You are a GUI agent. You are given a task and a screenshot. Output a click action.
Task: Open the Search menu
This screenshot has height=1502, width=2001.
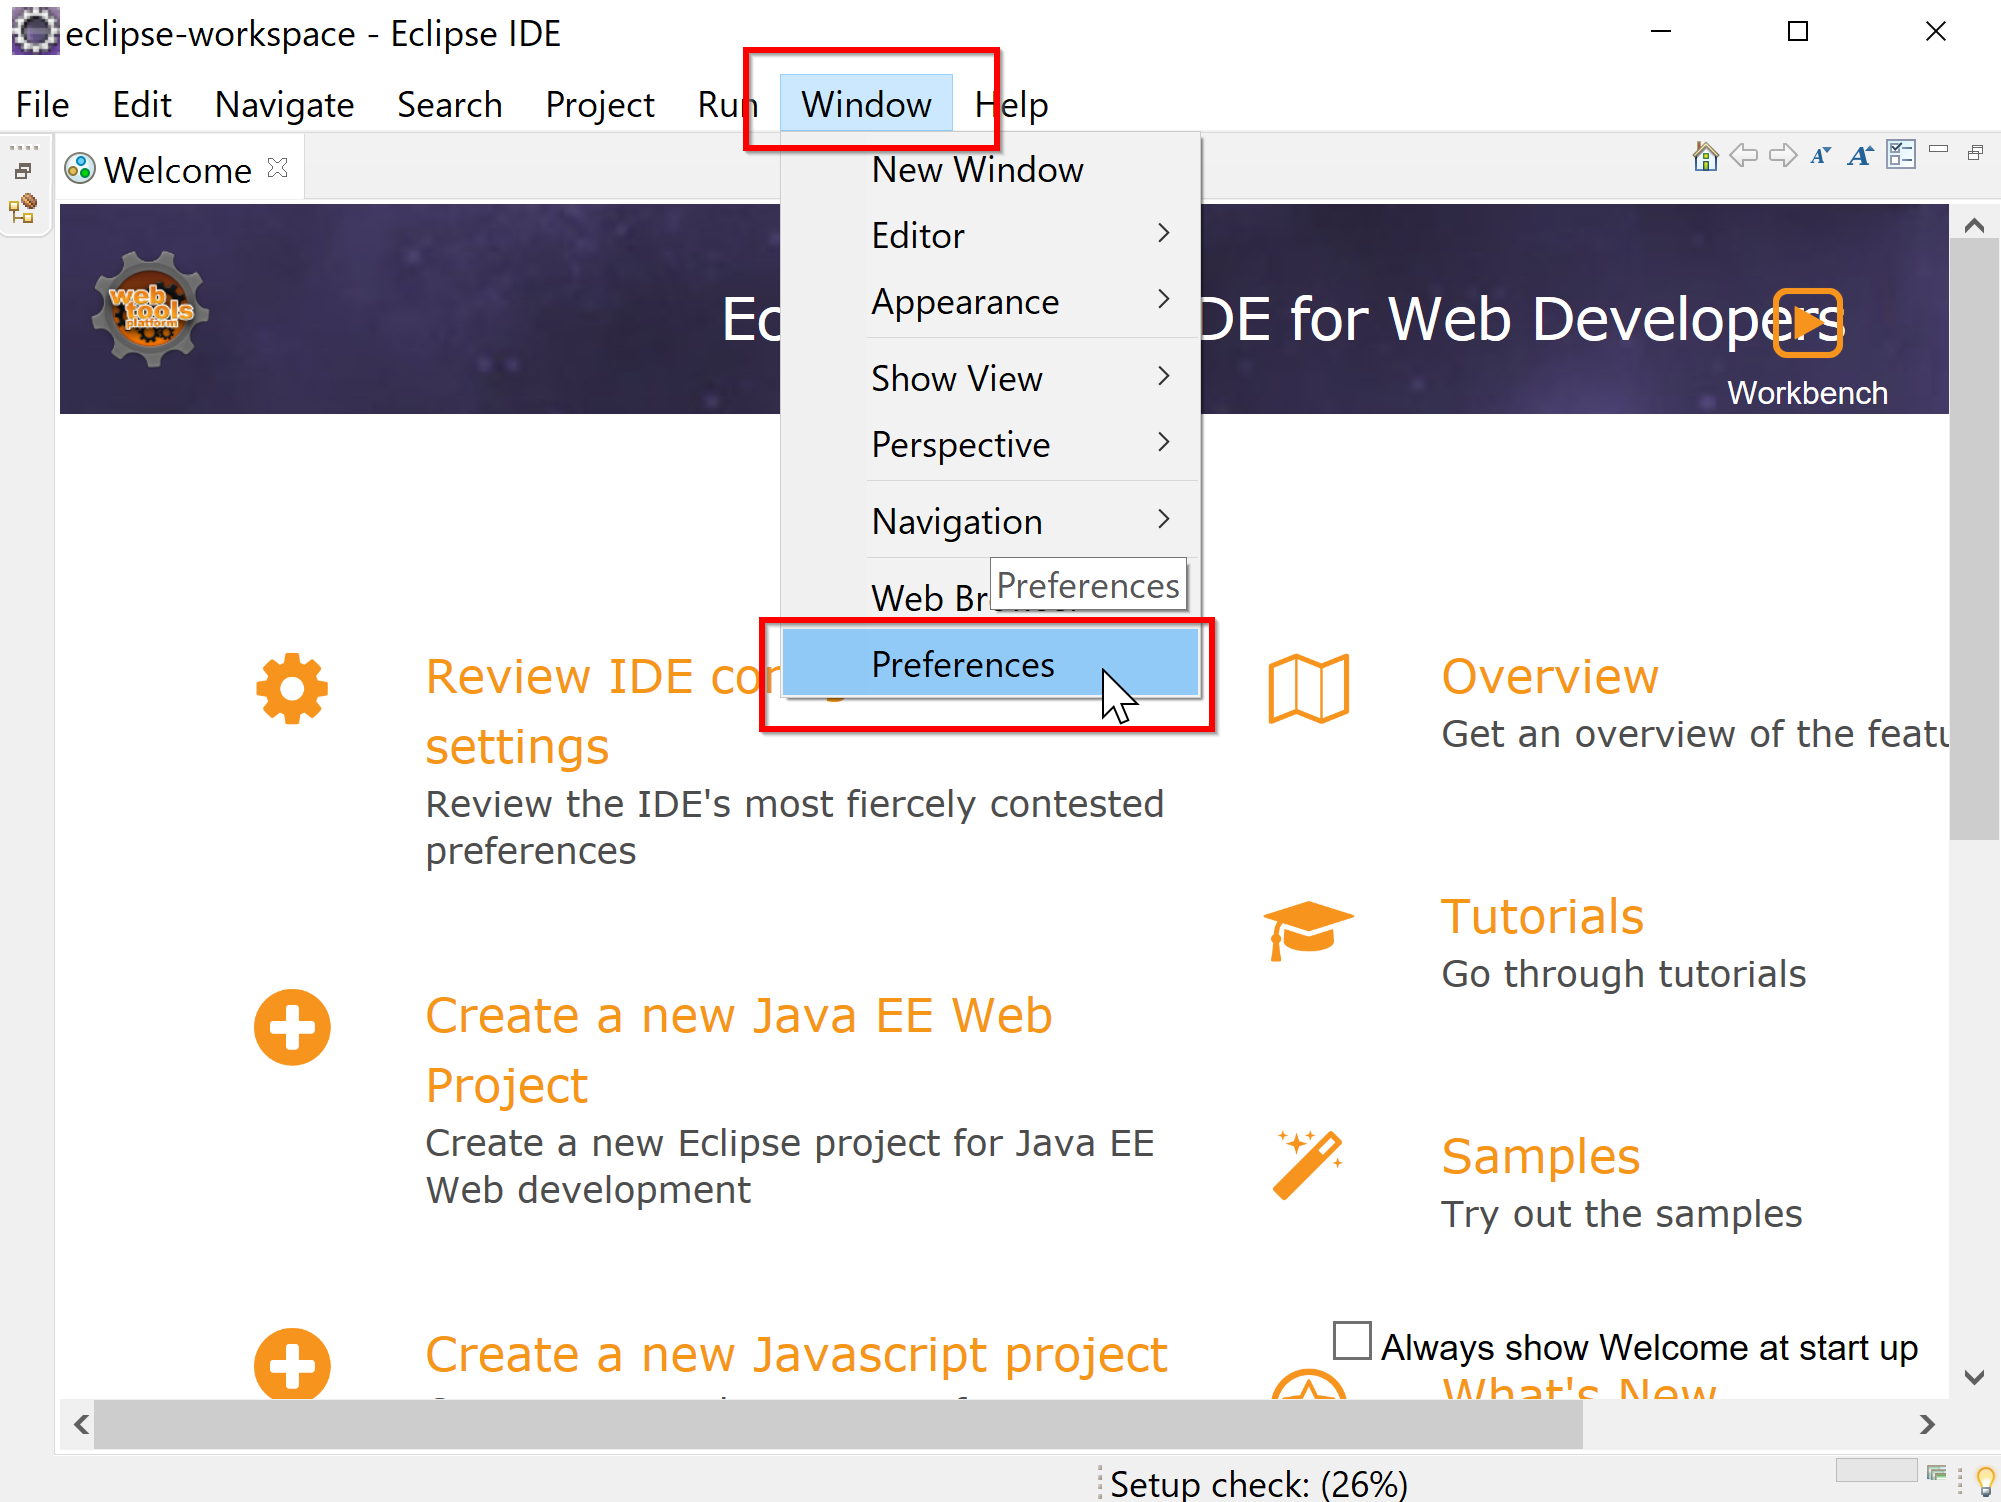(x=450, y=104)
